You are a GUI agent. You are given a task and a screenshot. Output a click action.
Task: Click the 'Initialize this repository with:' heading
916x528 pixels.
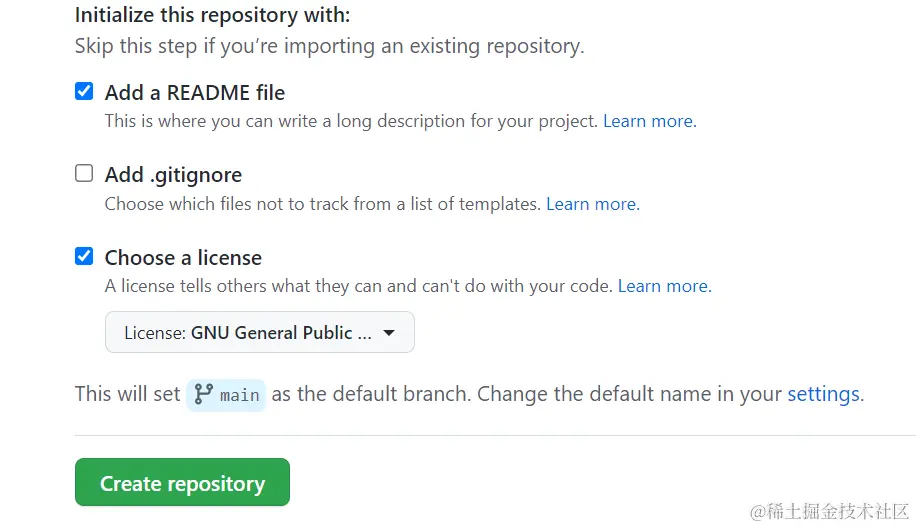[x=213, y=15]
